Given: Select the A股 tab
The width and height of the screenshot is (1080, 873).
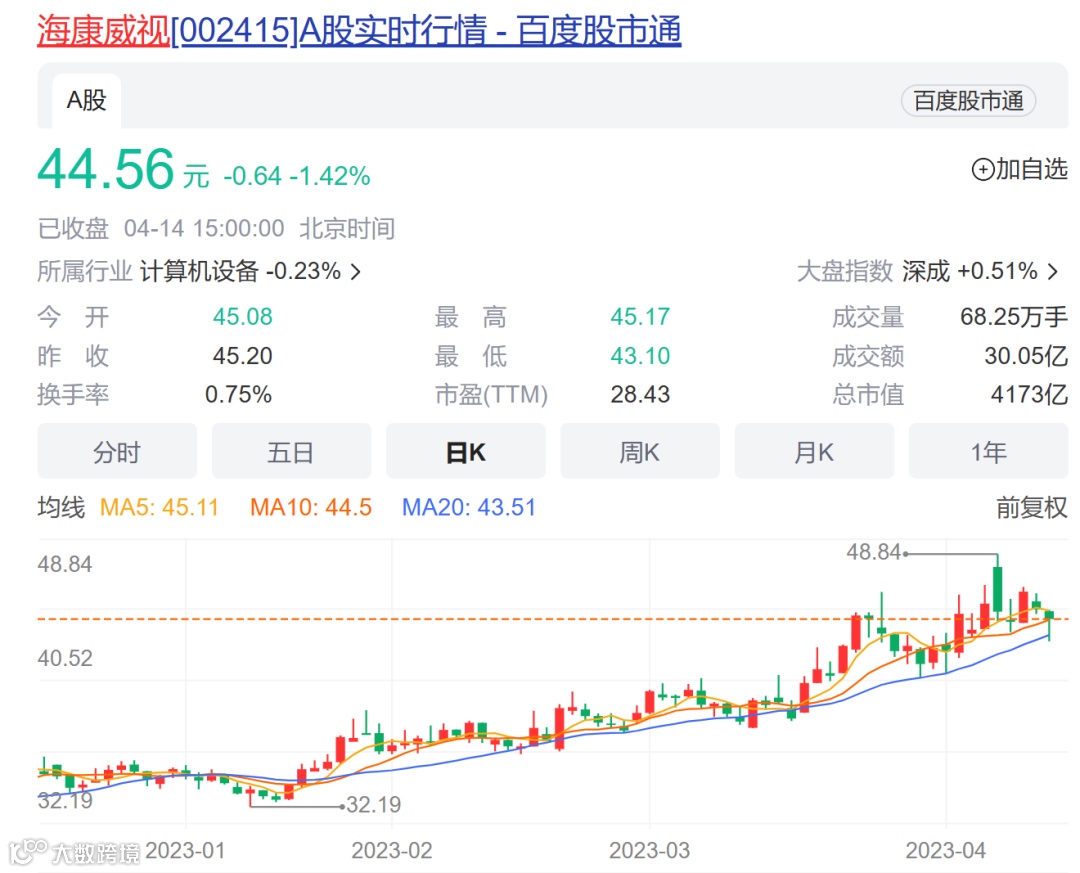Looking at the screenshot, I should 87,101.
